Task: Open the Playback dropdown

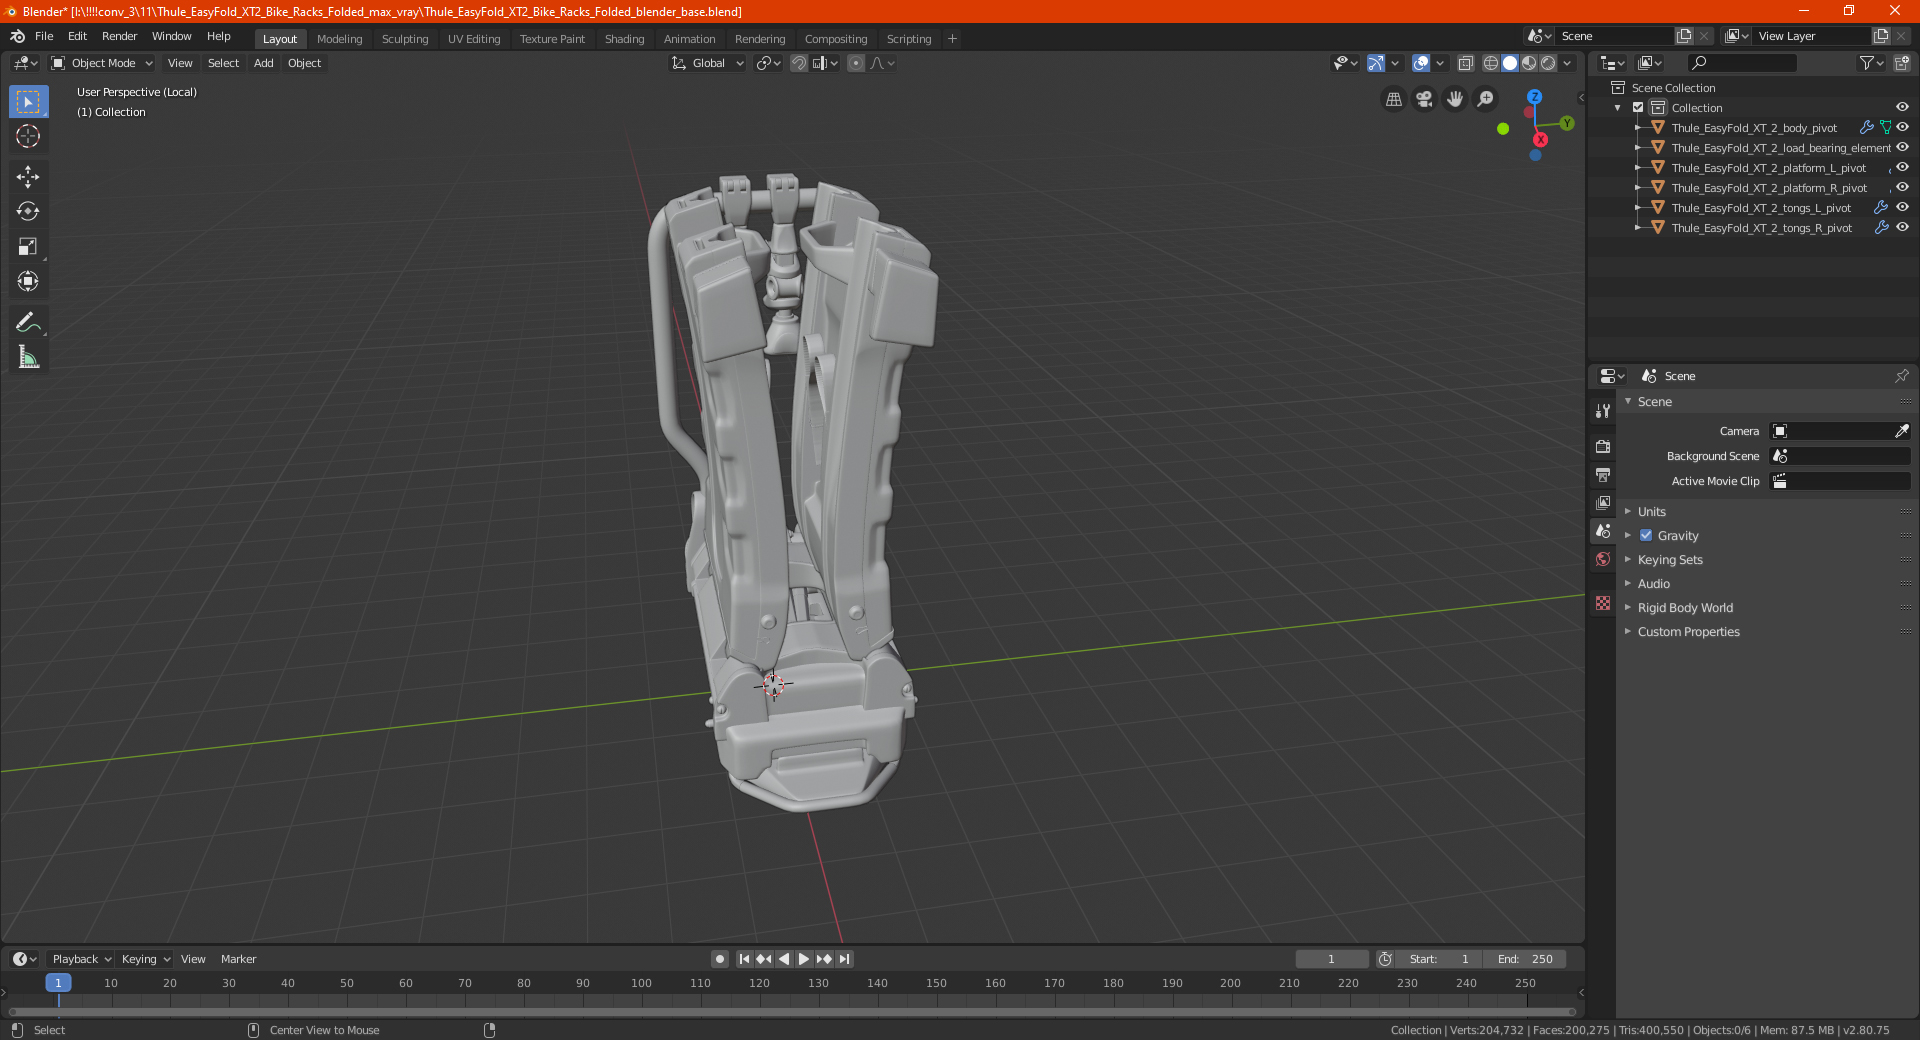Action: 81,959
